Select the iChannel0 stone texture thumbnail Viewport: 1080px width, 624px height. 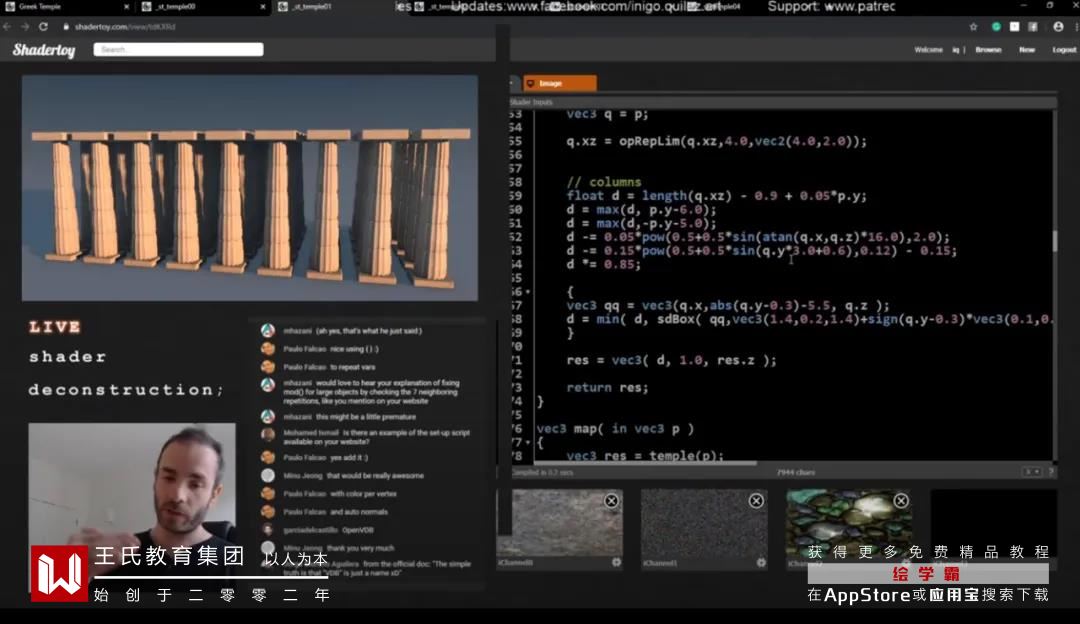click(x=559, y=523)
